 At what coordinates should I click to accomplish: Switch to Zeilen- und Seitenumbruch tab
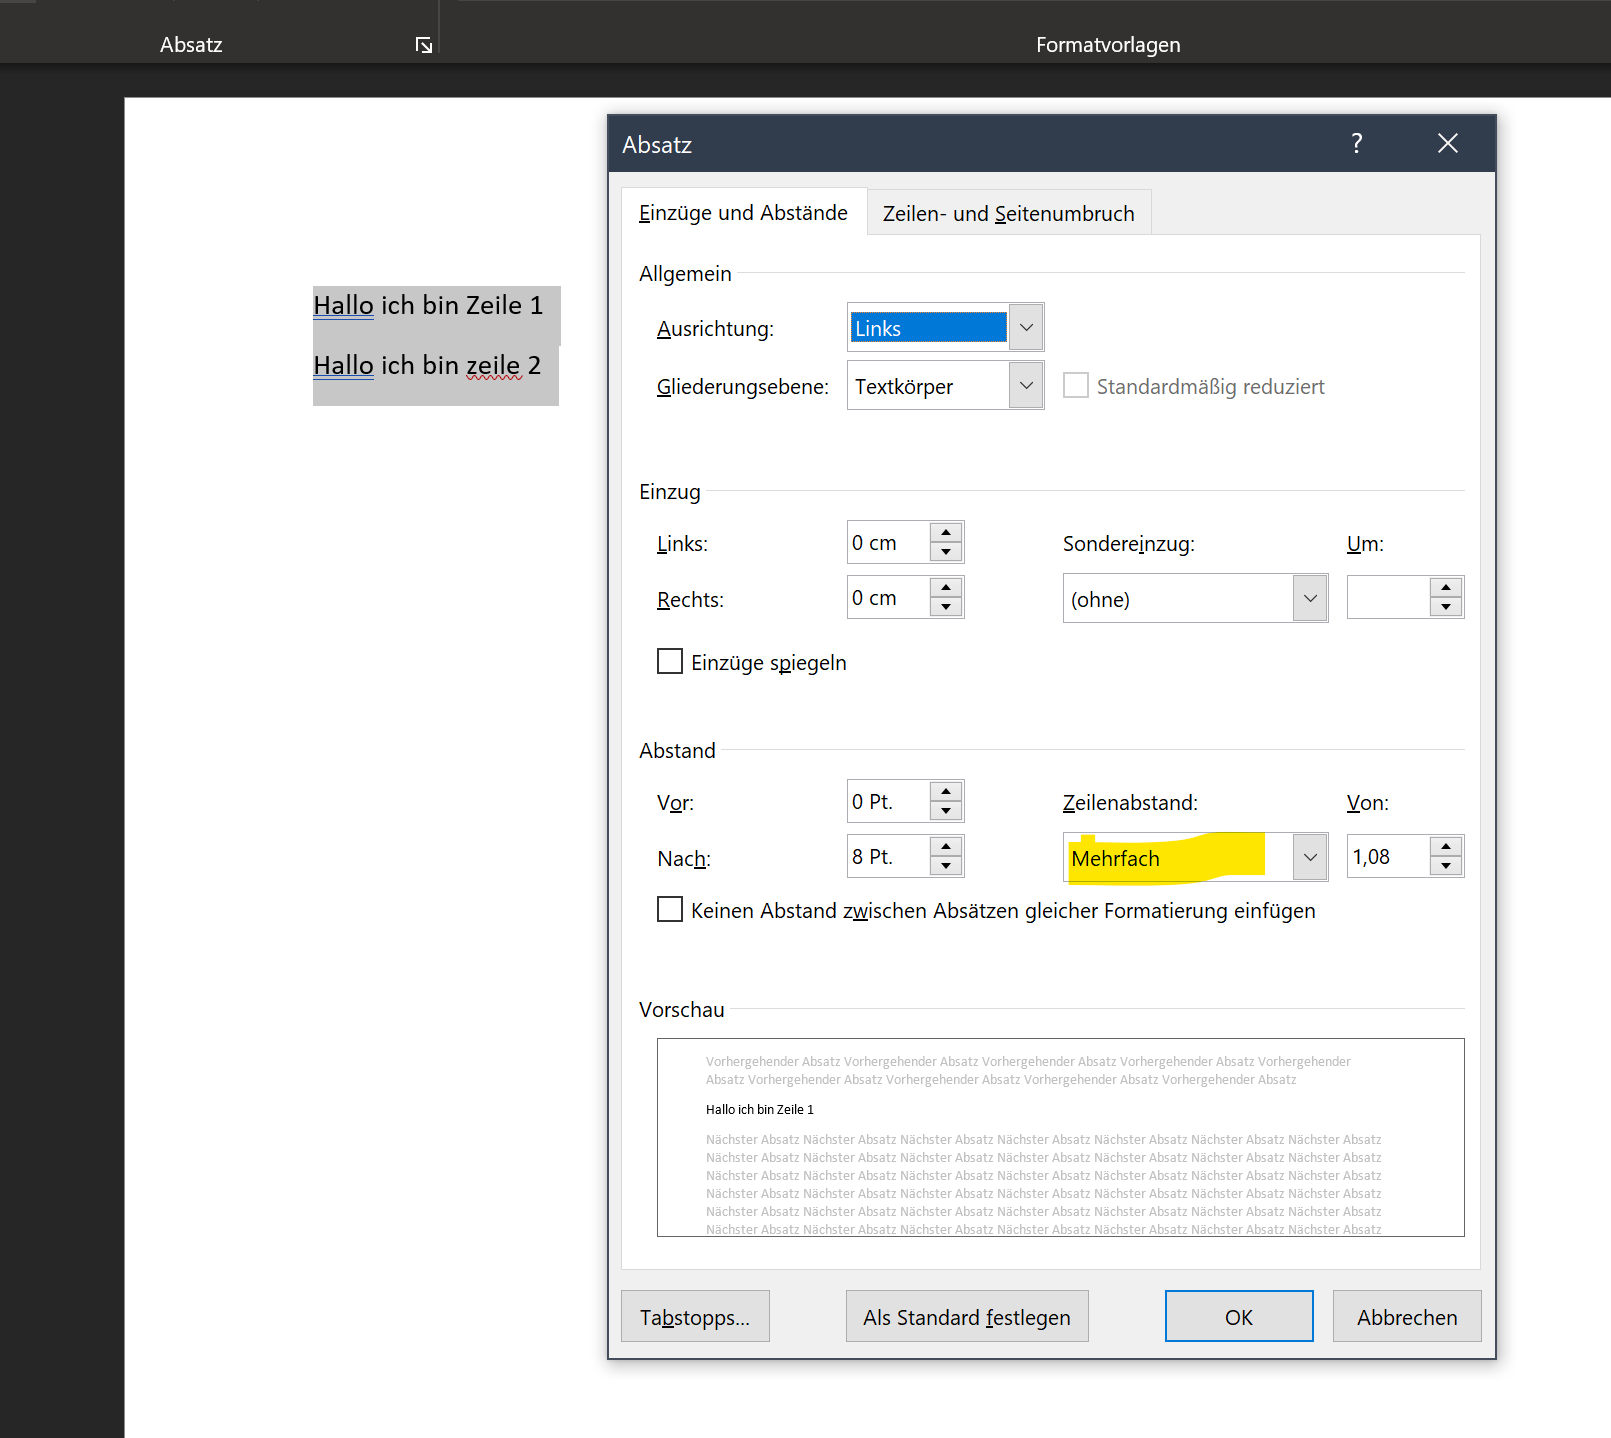pyautogui.click(x=1008, y=213)
